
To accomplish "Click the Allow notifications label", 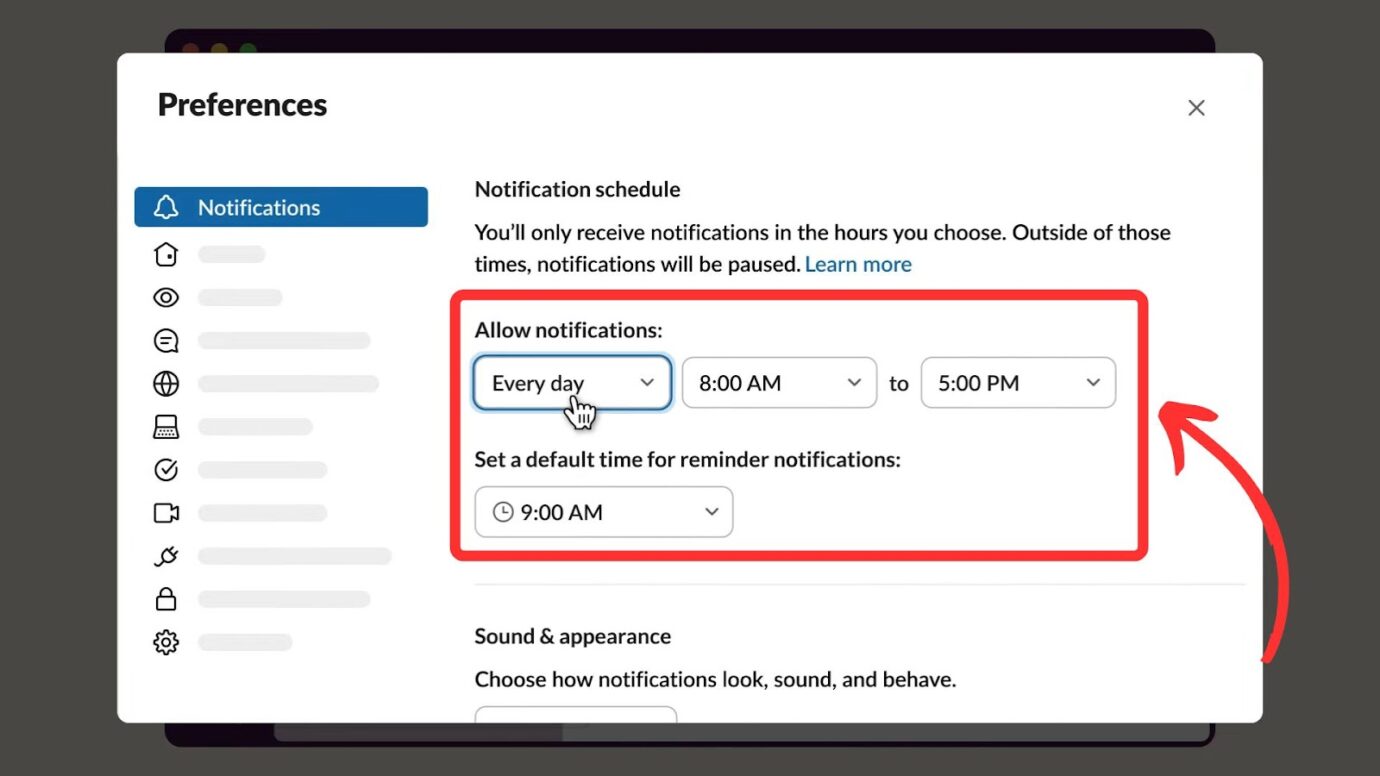I will (x=569, y=330).
